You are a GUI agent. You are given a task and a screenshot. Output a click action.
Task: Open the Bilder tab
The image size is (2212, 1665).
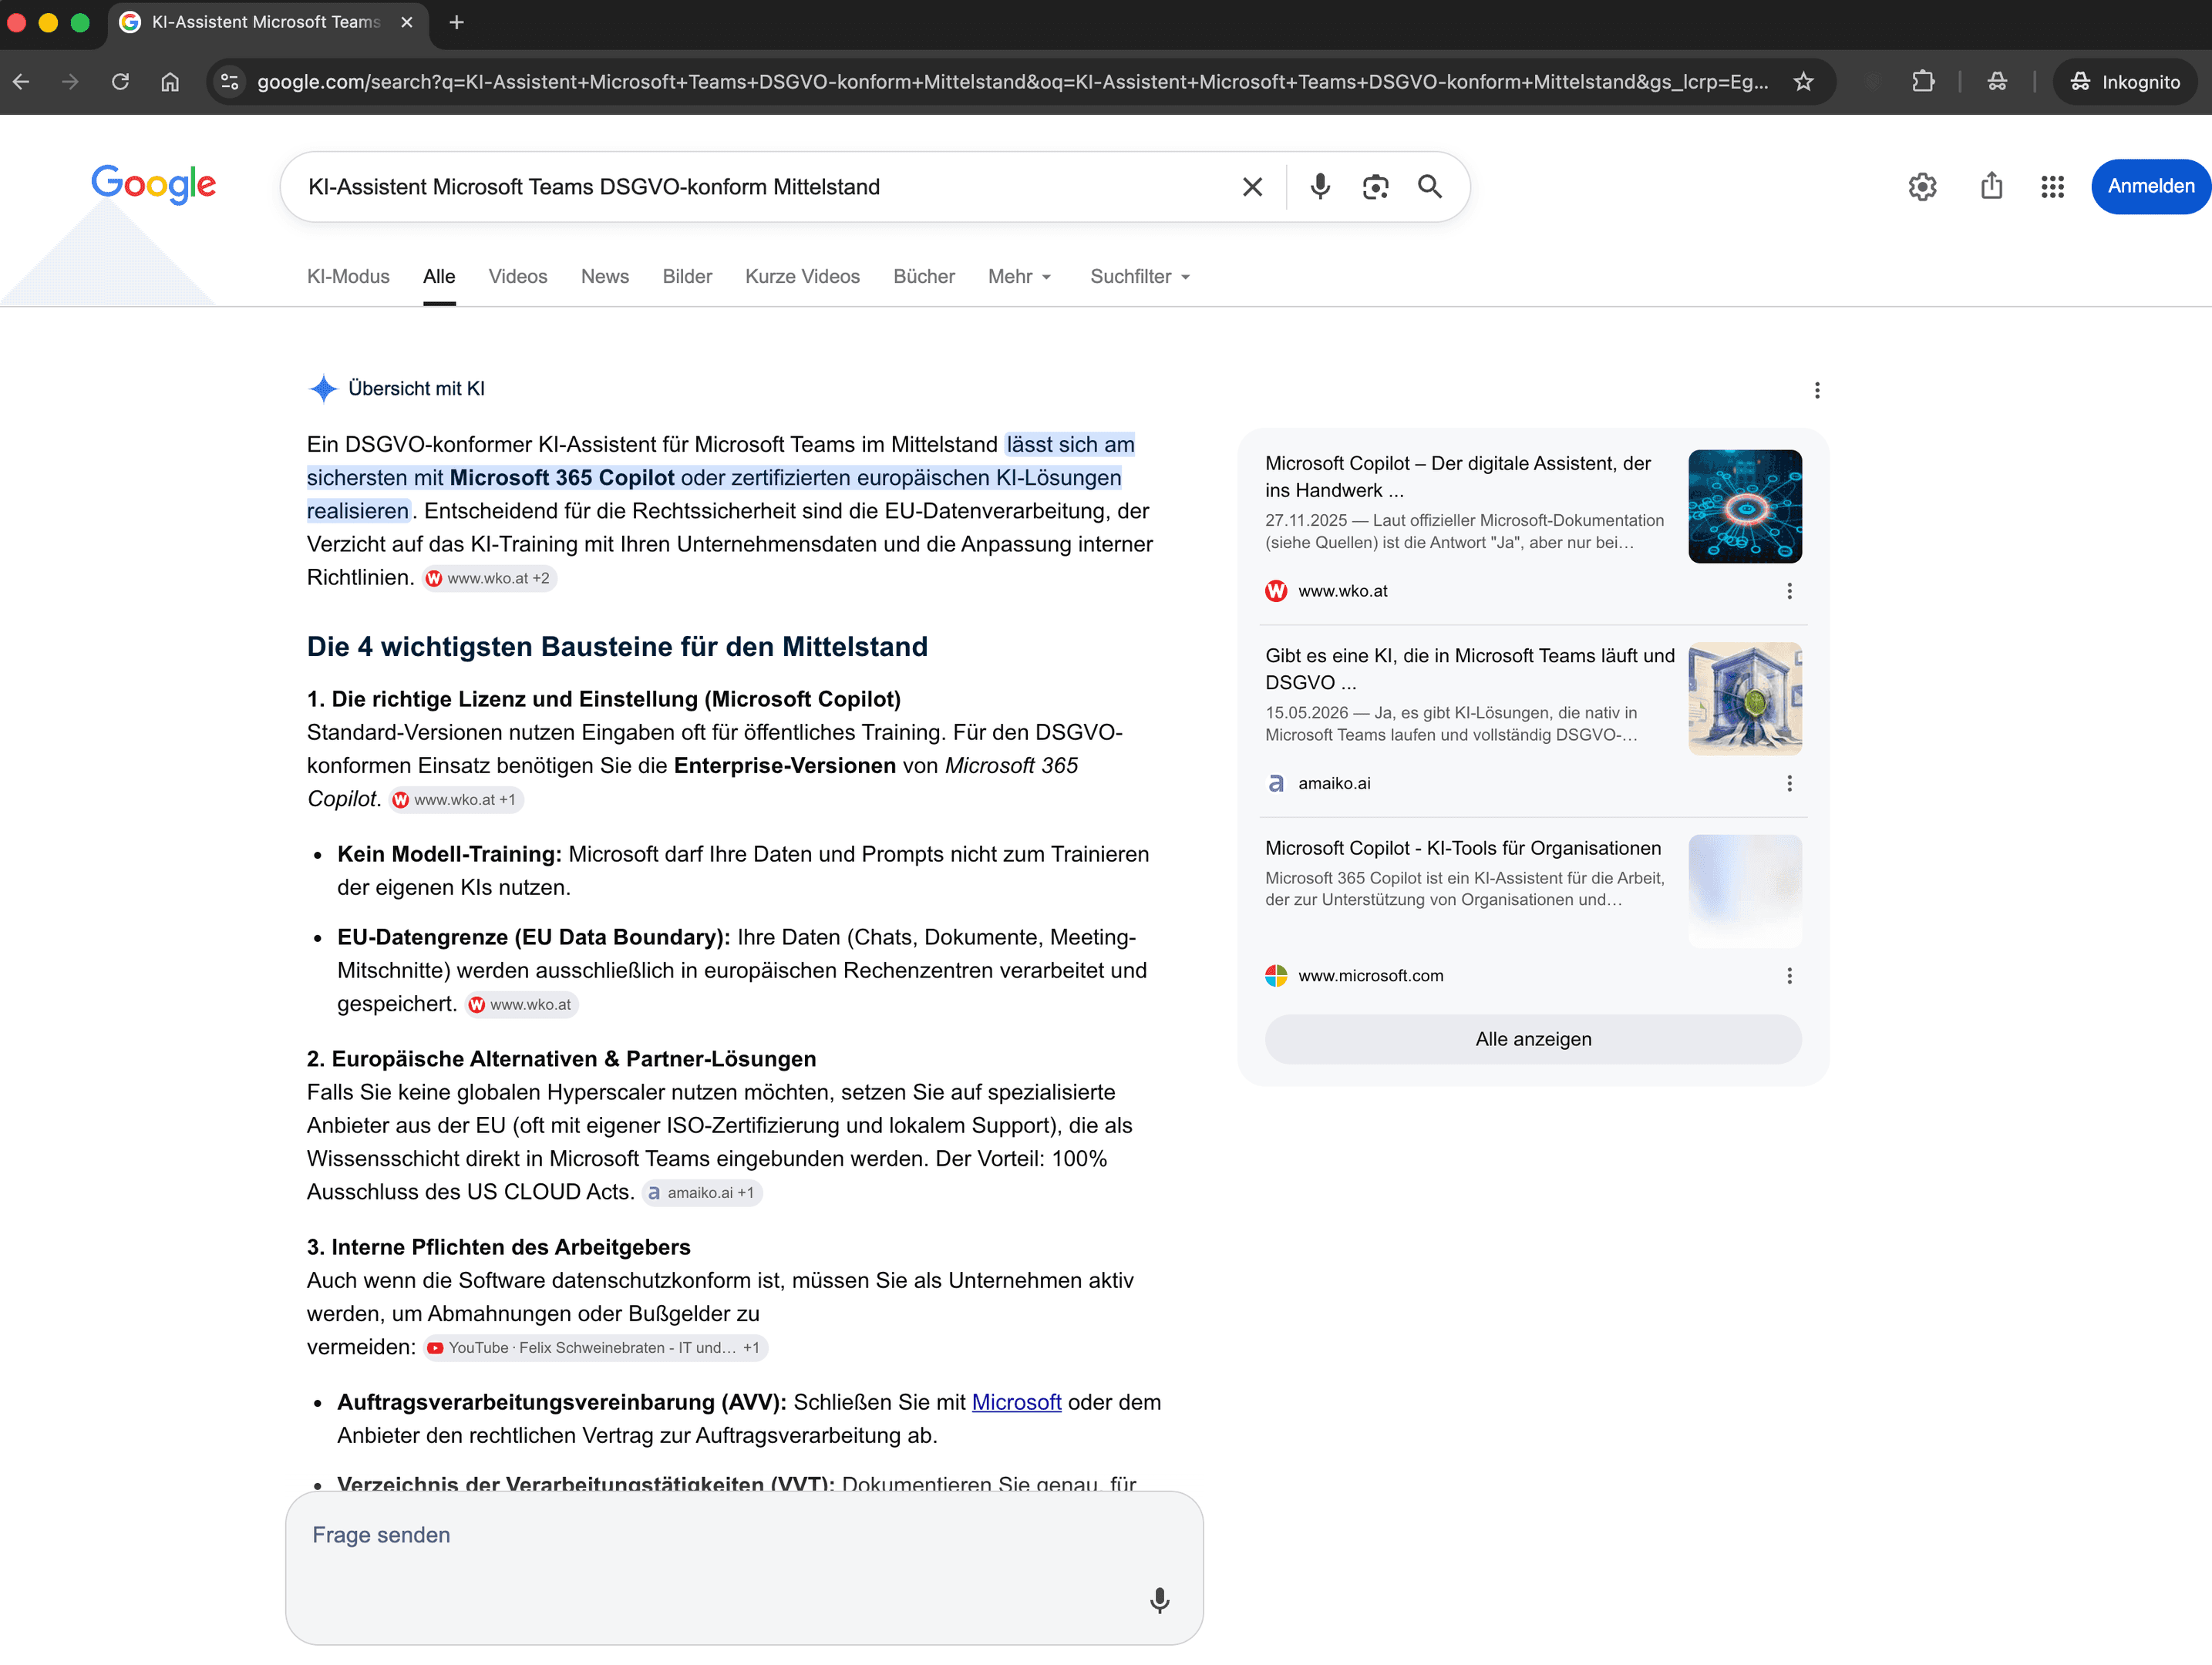point(687,277)
